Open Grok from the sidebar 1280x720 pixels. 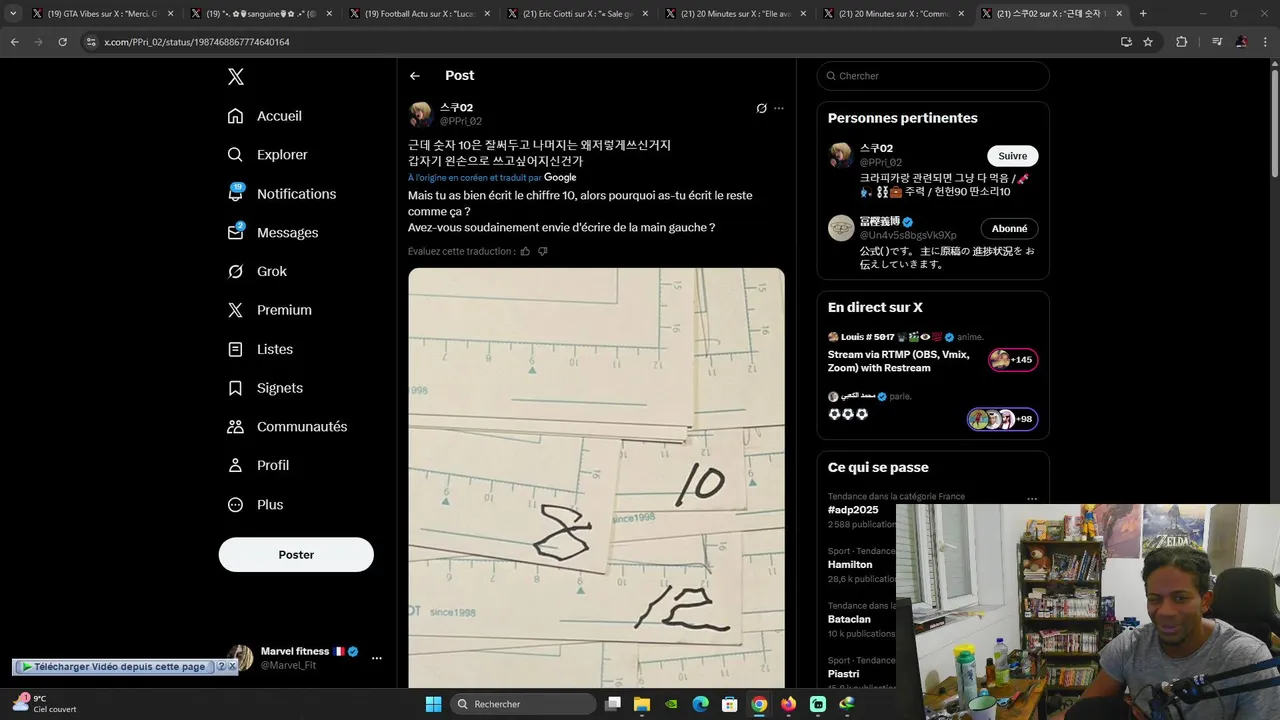[257, 272]
